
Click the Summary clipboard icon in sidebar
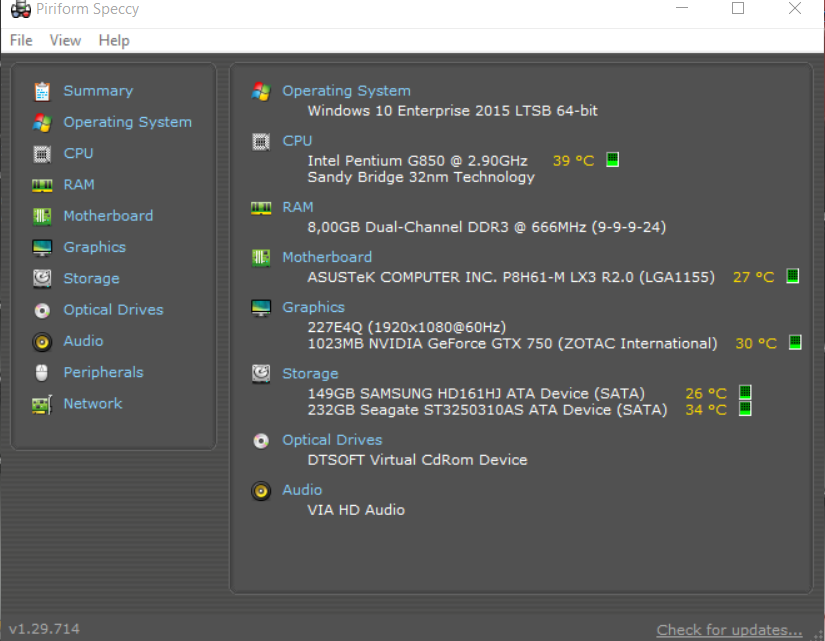click(x=42, y=91)
